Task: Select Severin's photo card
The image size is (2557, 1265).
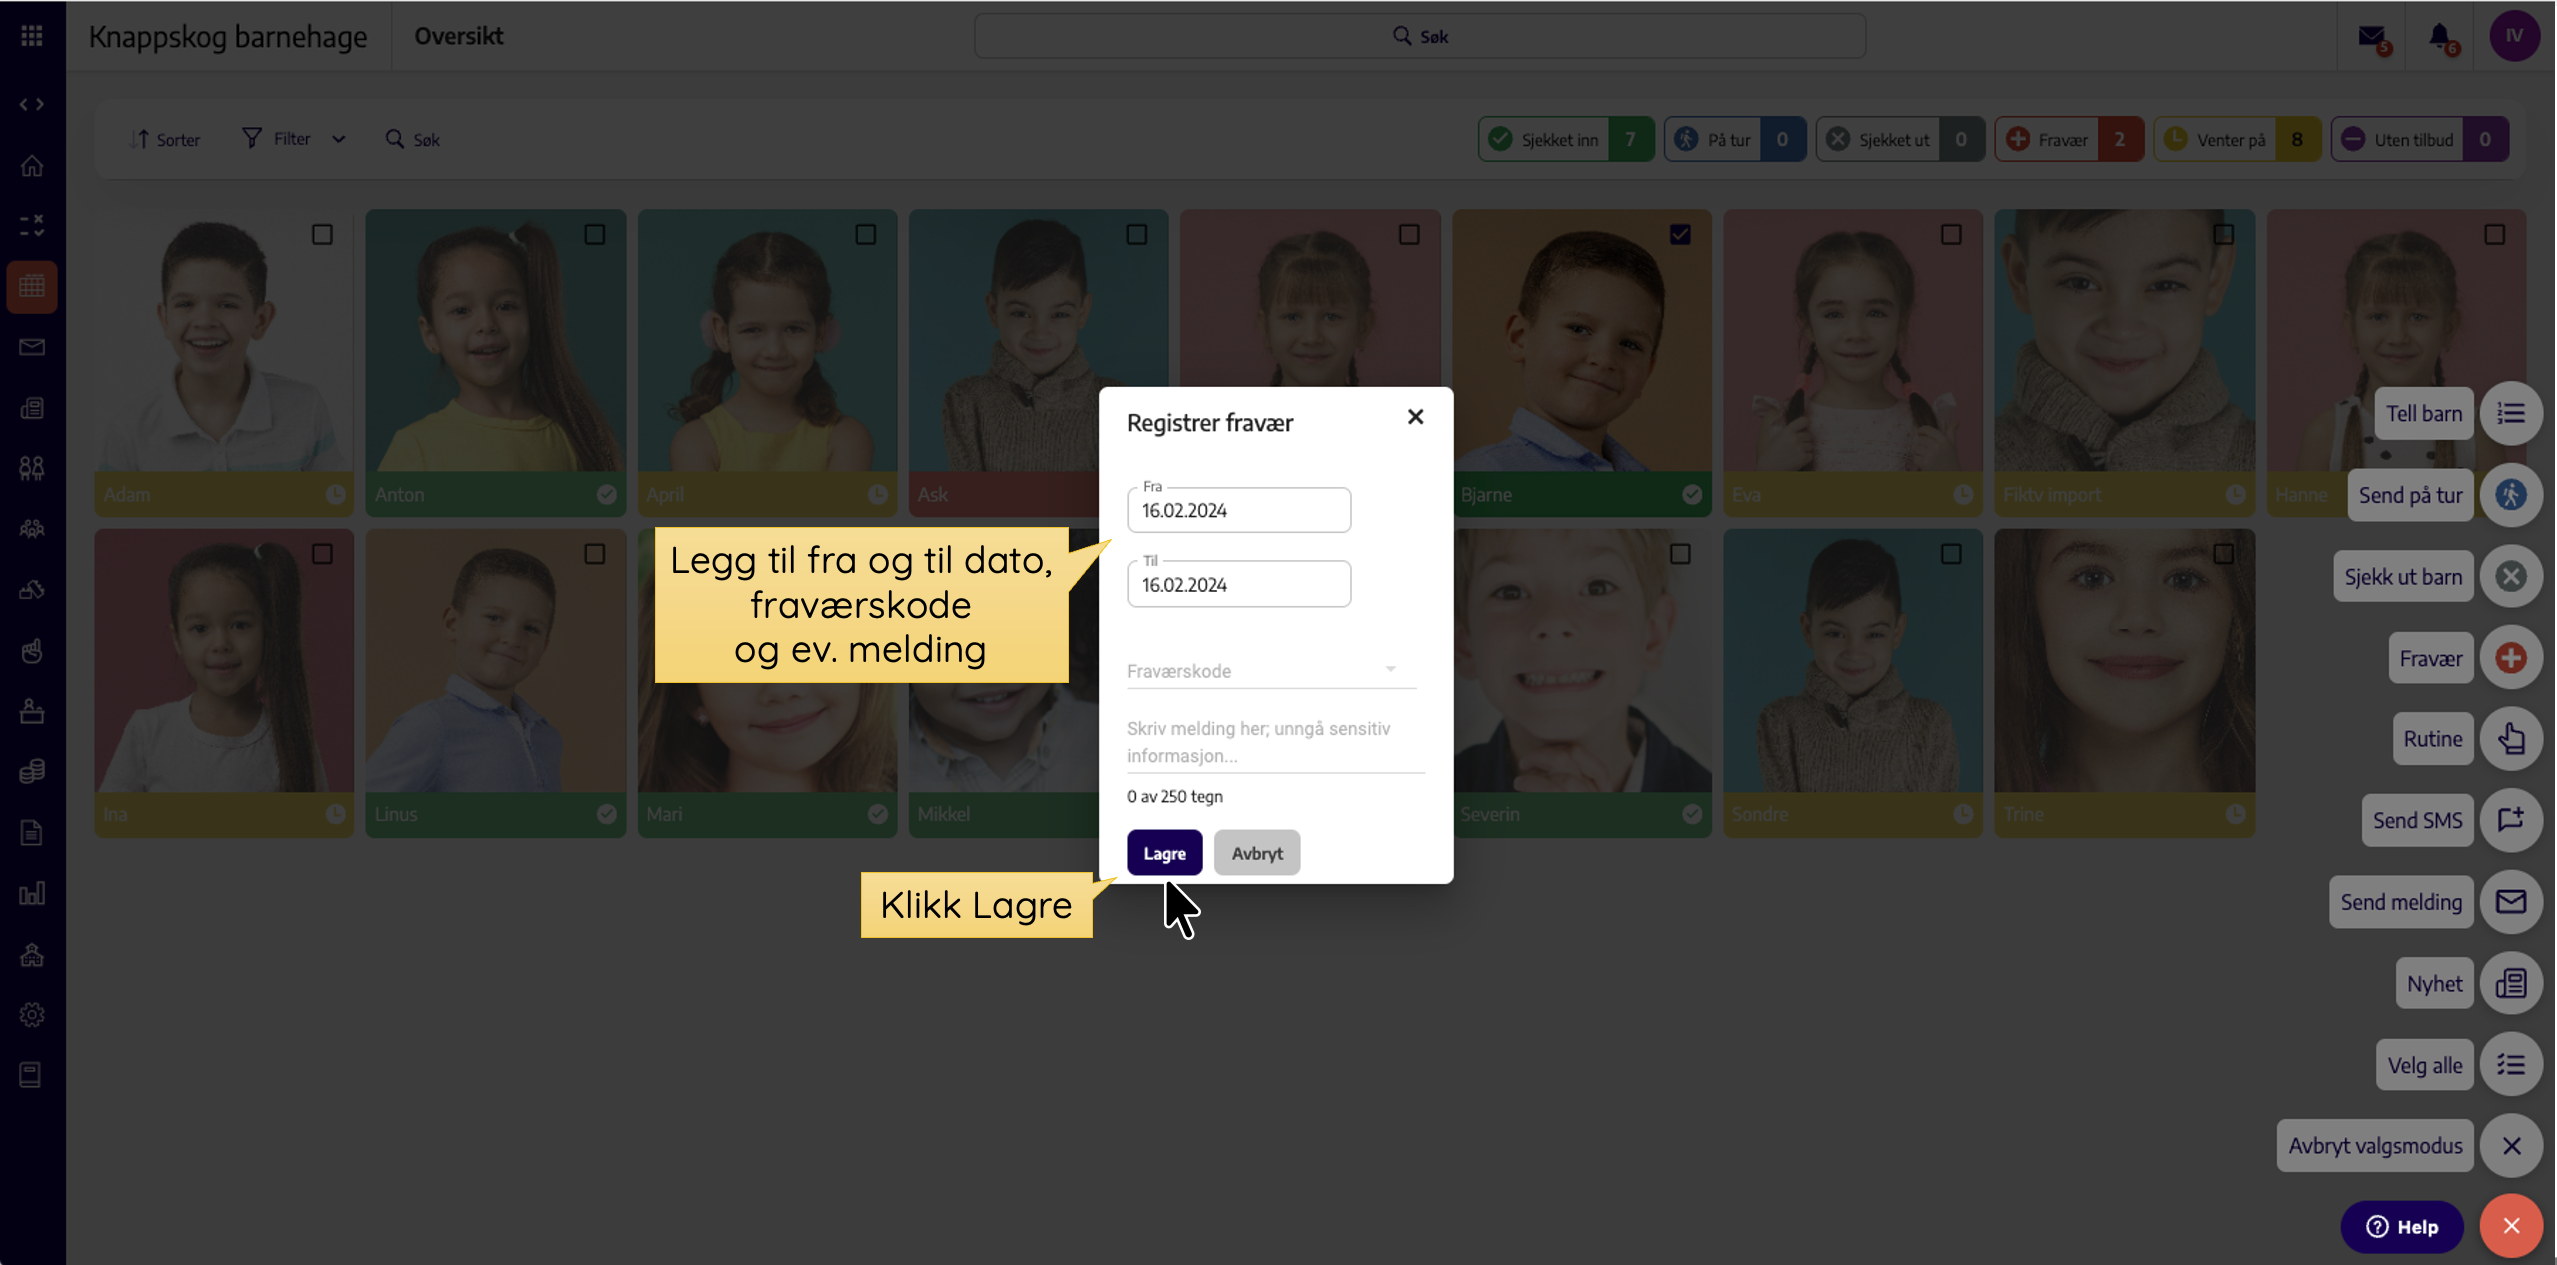Action: pos(1582,682)
